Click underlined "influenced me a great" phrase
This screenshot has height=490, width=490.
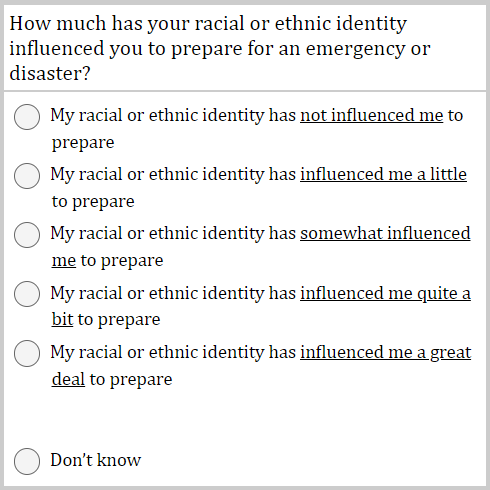coord(386,353)
